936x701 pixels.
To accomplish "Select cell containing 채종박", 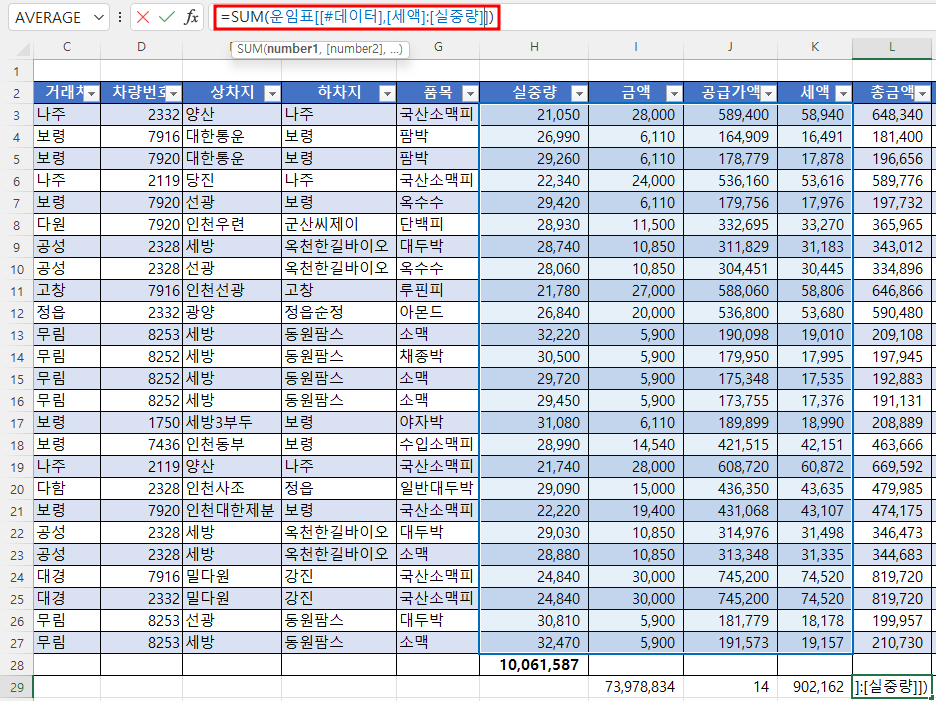I will tap(438, 357).
